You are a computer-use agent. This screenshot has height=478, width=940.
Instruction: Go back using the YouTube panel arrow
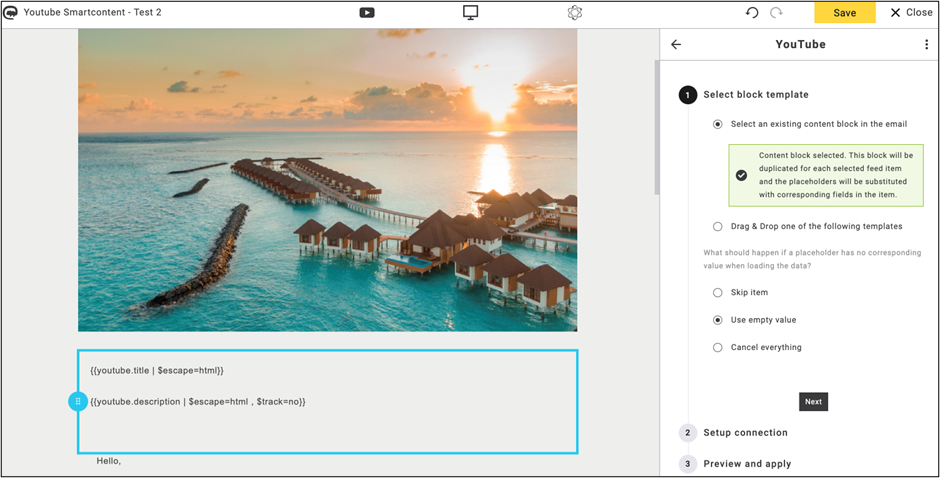pos(676,44)
